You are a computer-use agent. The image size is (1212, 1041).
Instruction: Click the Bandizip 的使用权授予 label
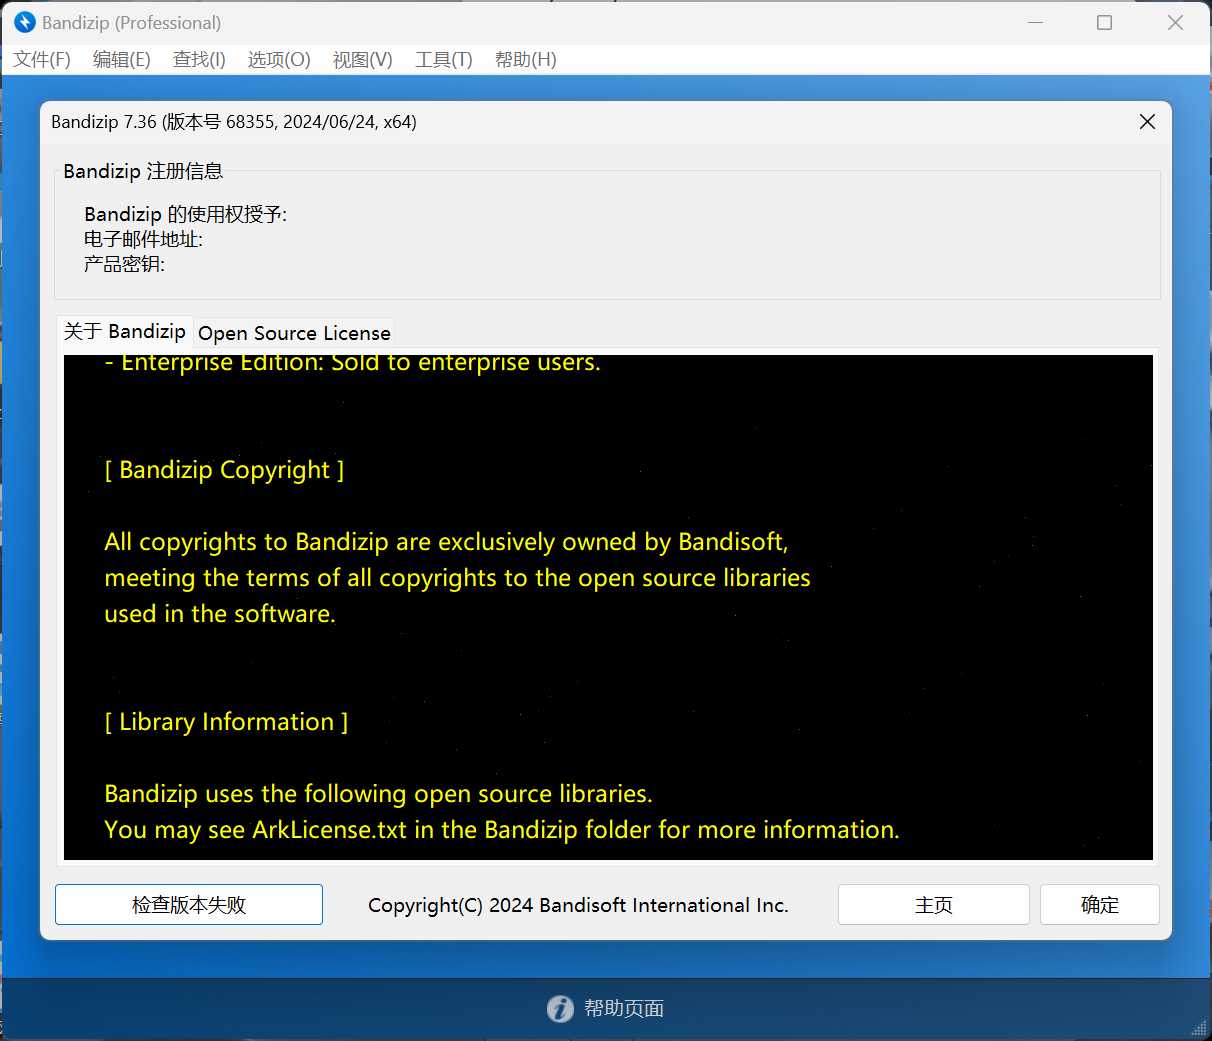pyautogui.click(x=185, y=214)
